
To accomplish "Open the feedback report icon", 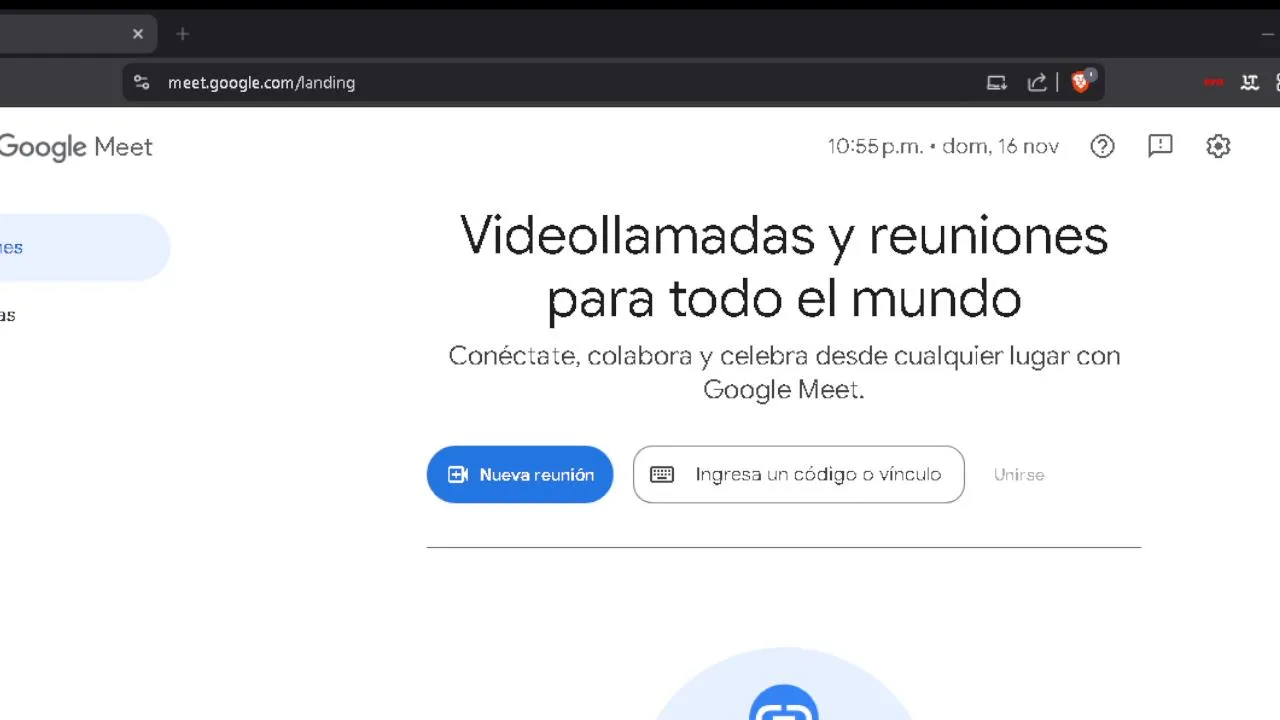I will [1160, 146].
